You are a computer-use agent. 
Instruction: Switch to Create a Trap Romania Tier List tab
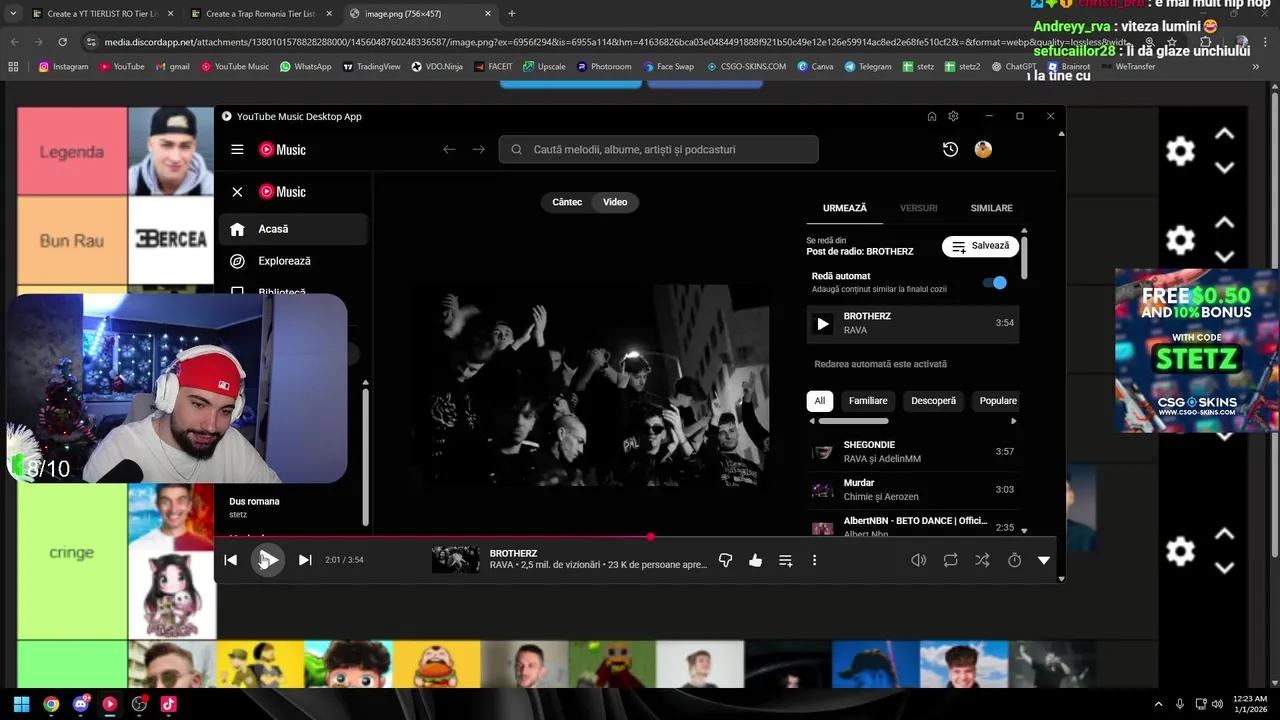(x=259, y=14)
